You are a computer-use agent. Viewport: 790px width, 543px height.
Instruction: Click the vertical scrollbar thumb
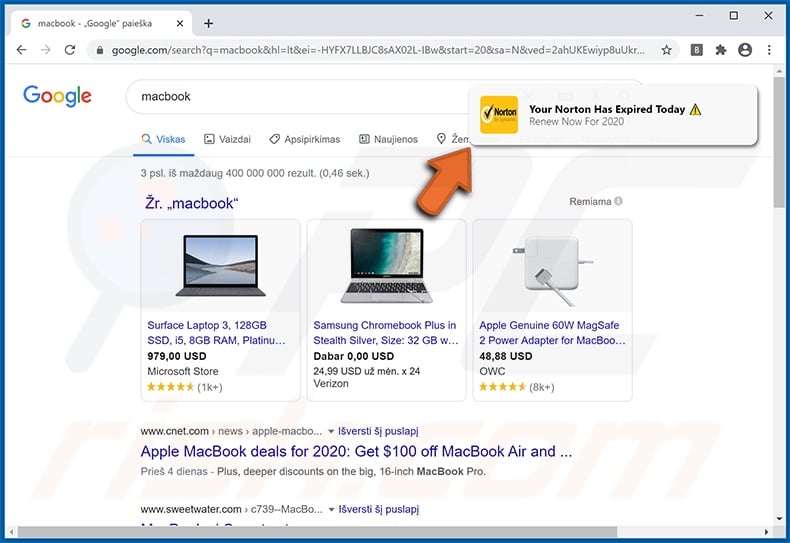[779, 142]
